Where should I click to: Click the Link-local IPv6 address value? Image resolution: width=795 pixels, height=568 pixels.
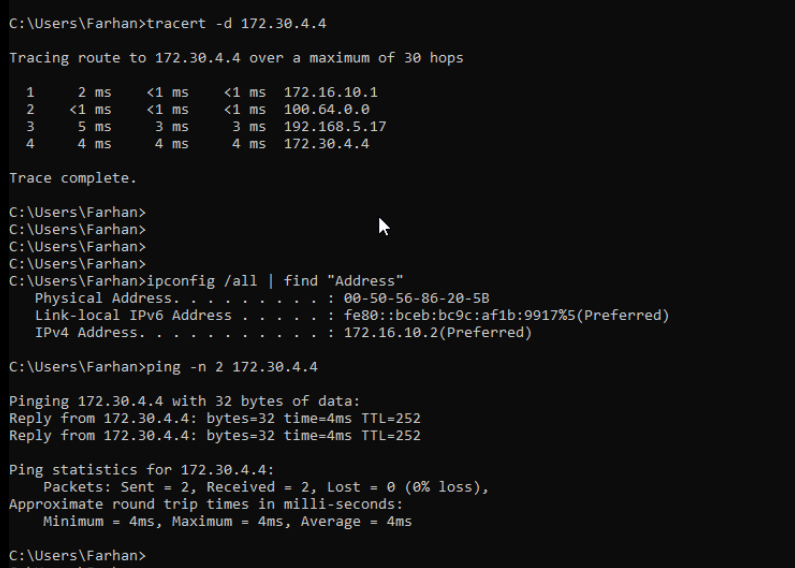click(505, 315)
